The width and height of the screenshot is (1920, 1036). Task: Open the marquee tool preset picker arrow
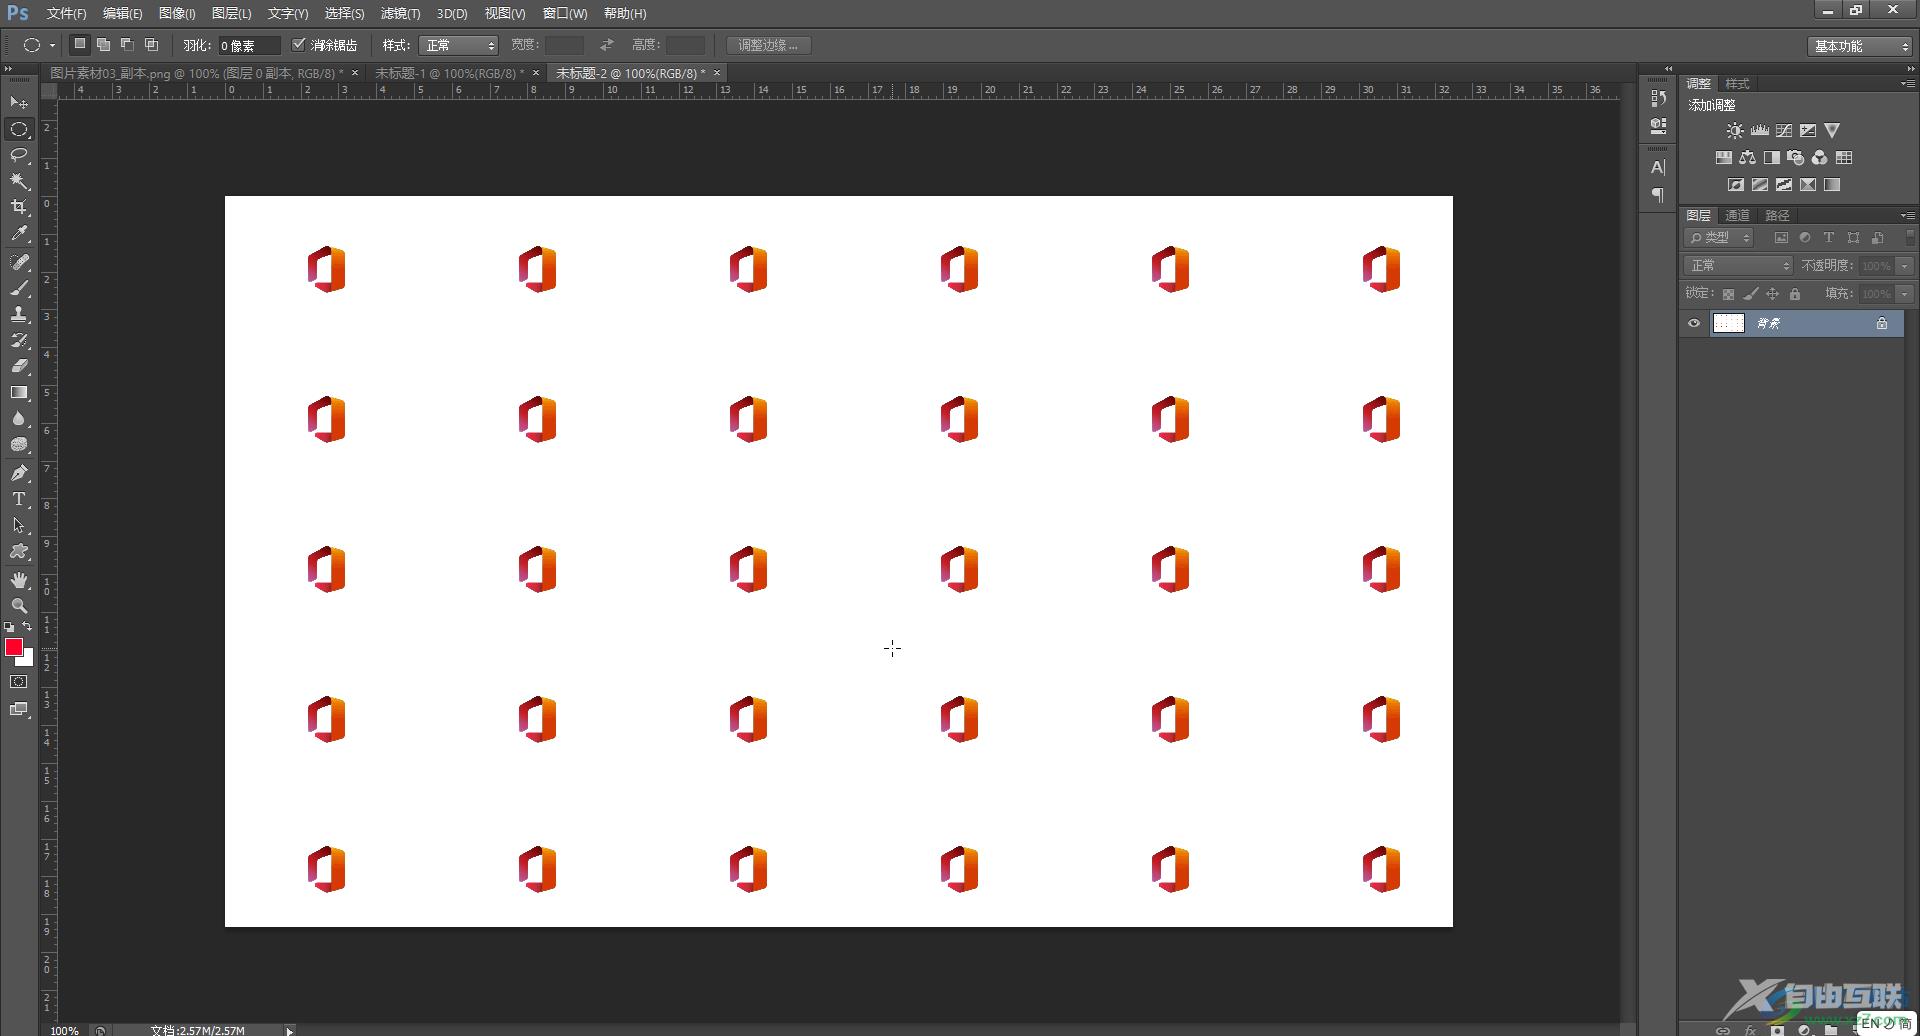52,45
